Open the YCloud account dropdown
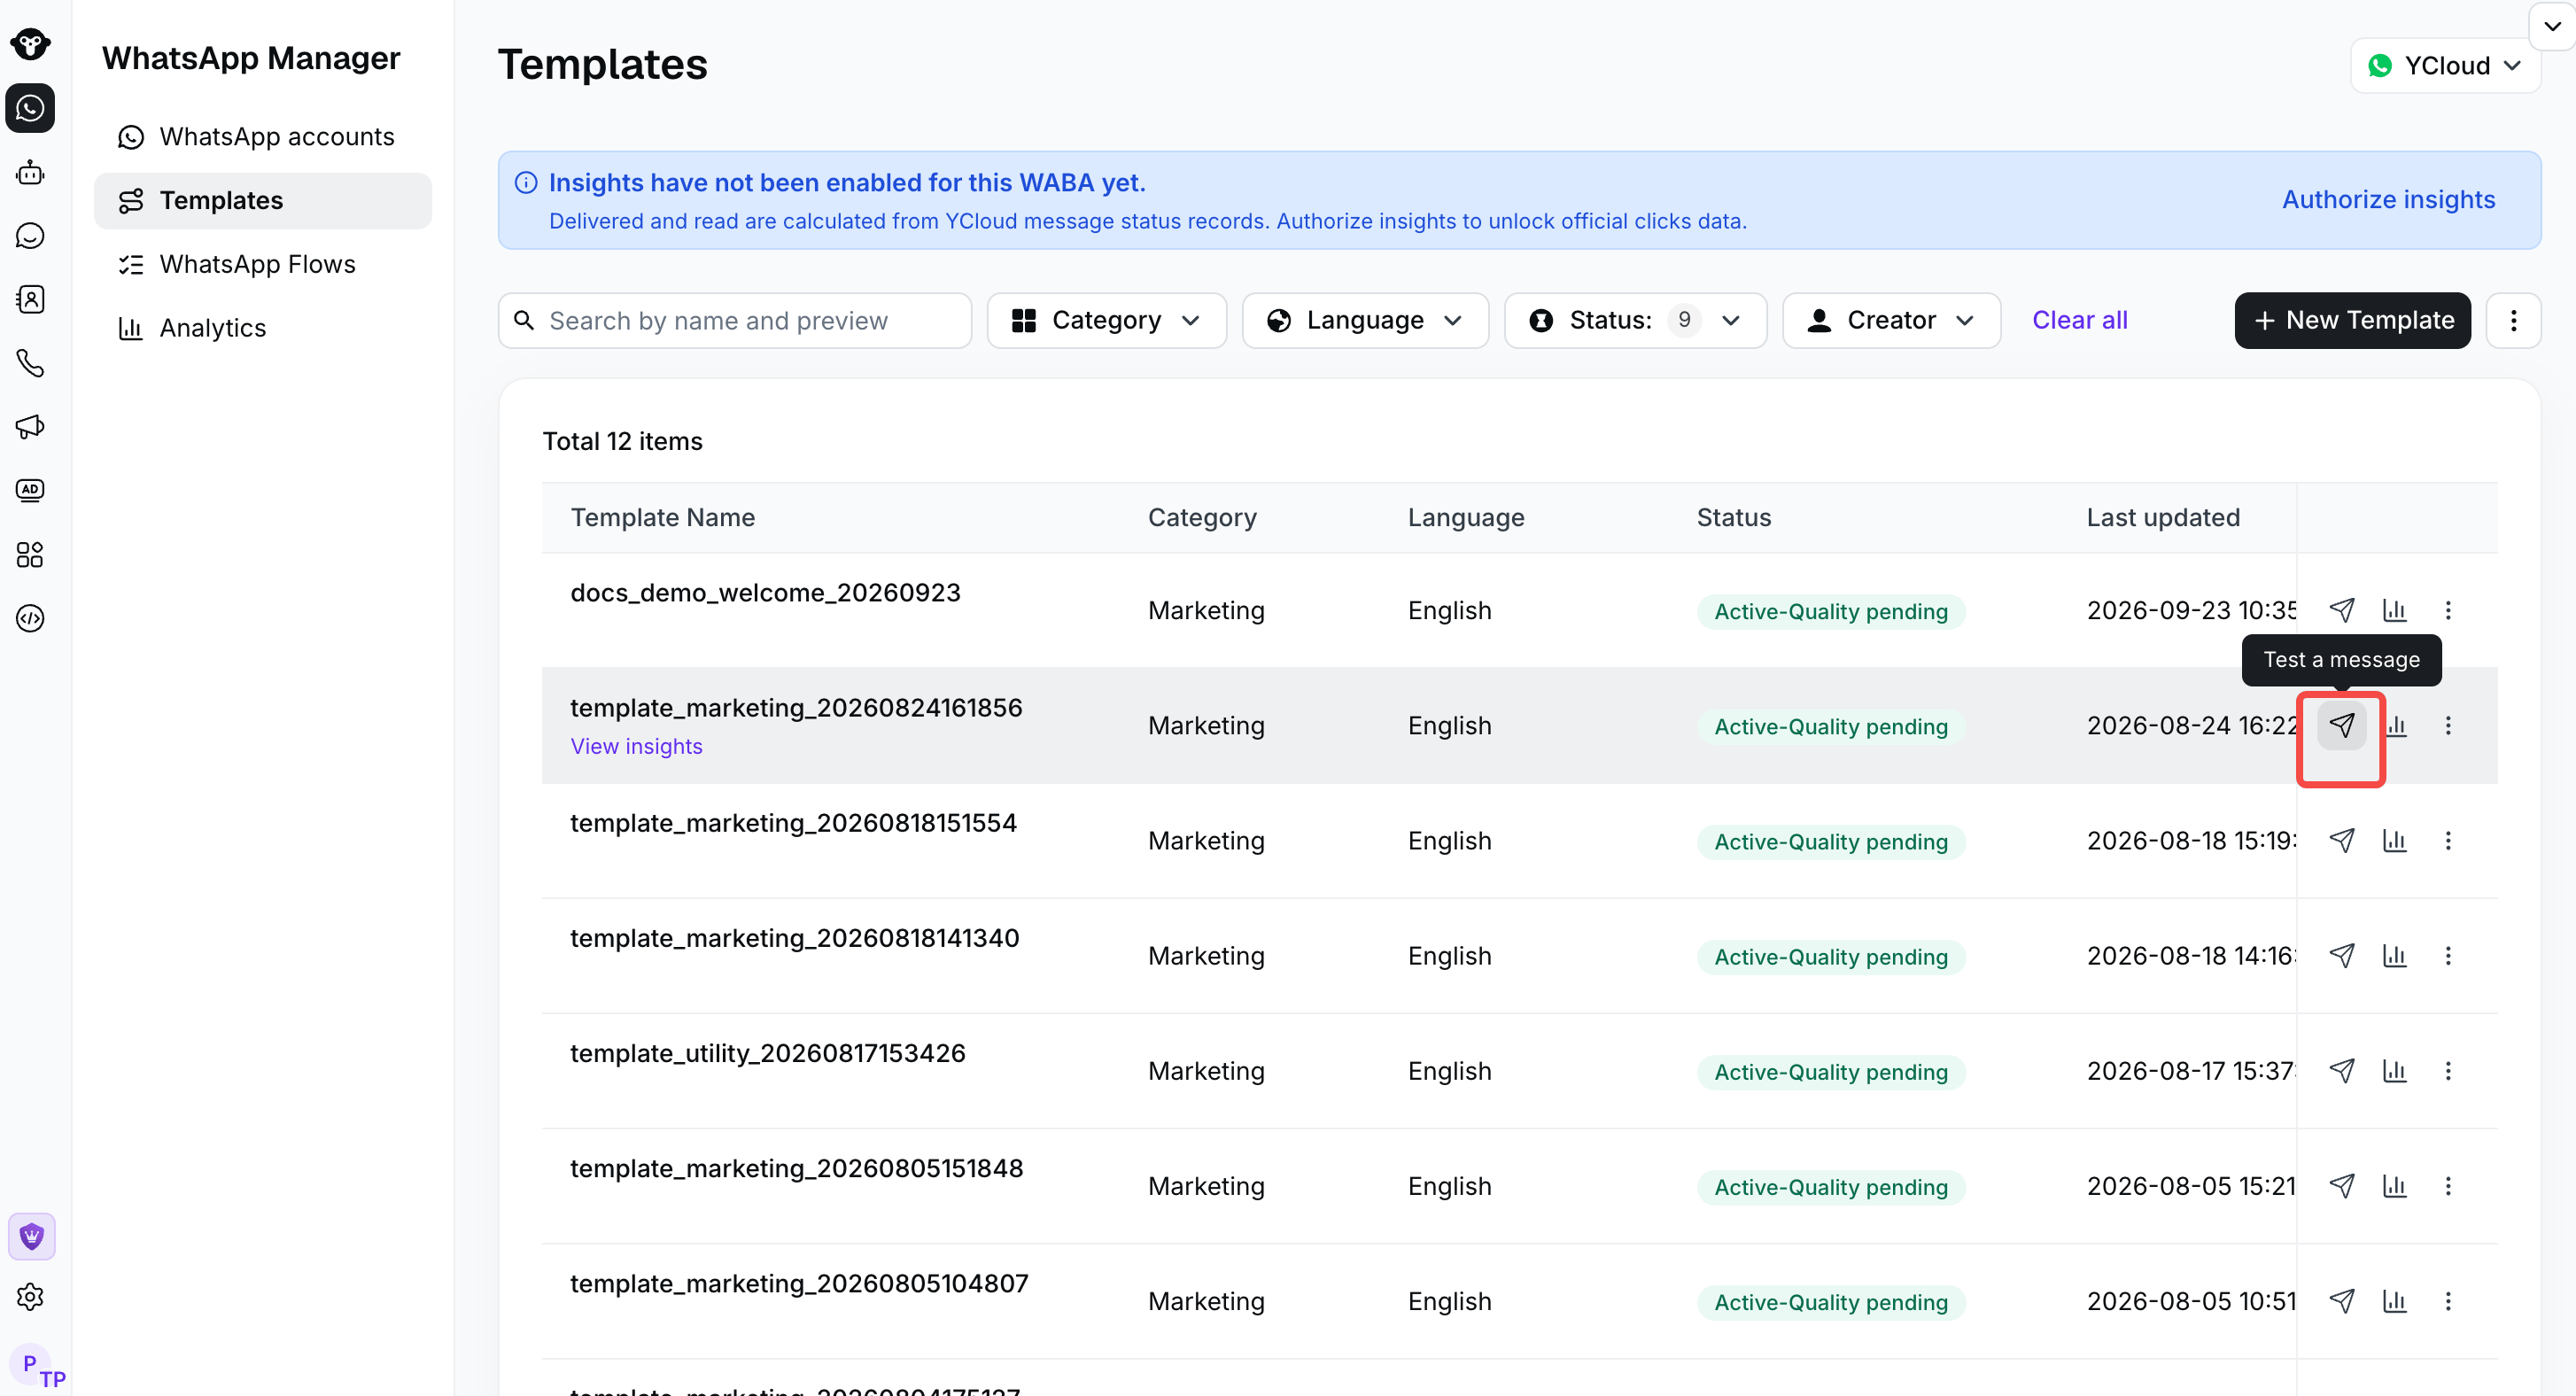 (2444, 66)
